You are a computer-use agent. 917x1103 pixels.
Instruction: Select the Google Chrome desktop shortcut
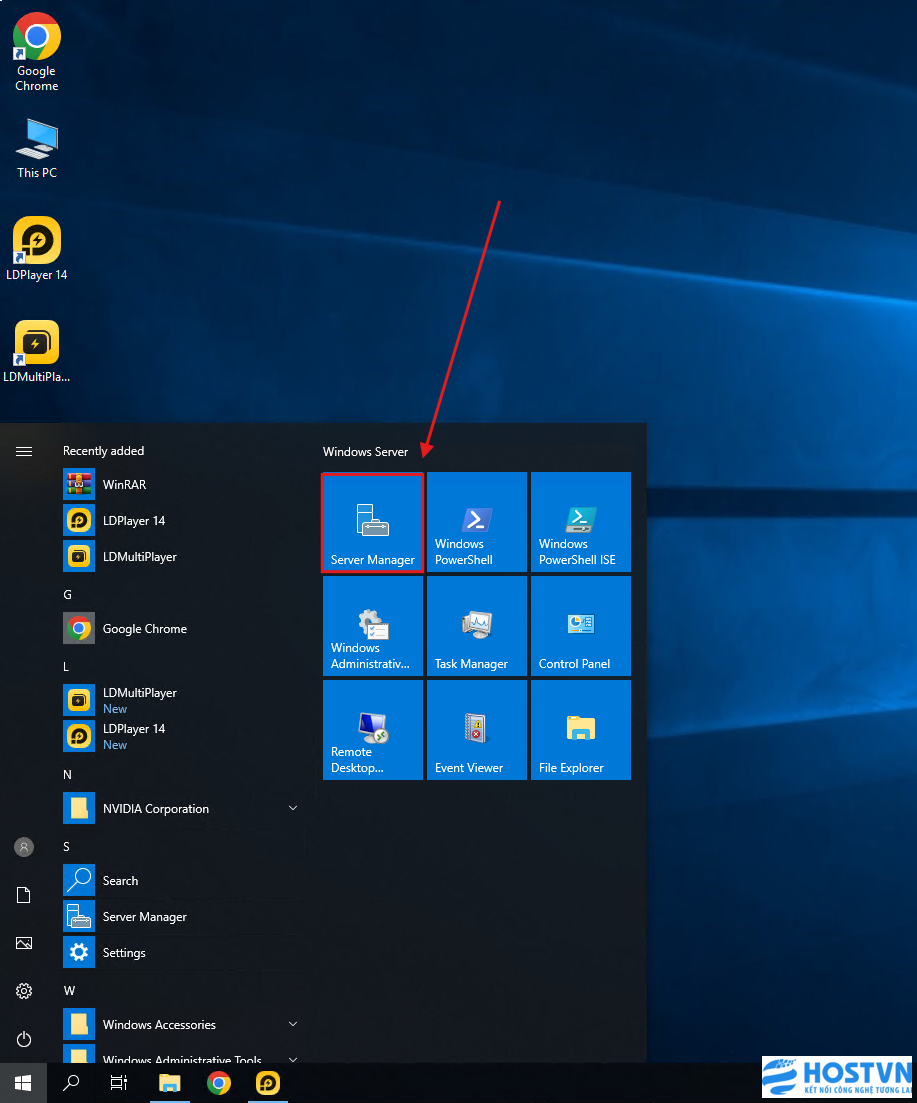tap(37, 53)
